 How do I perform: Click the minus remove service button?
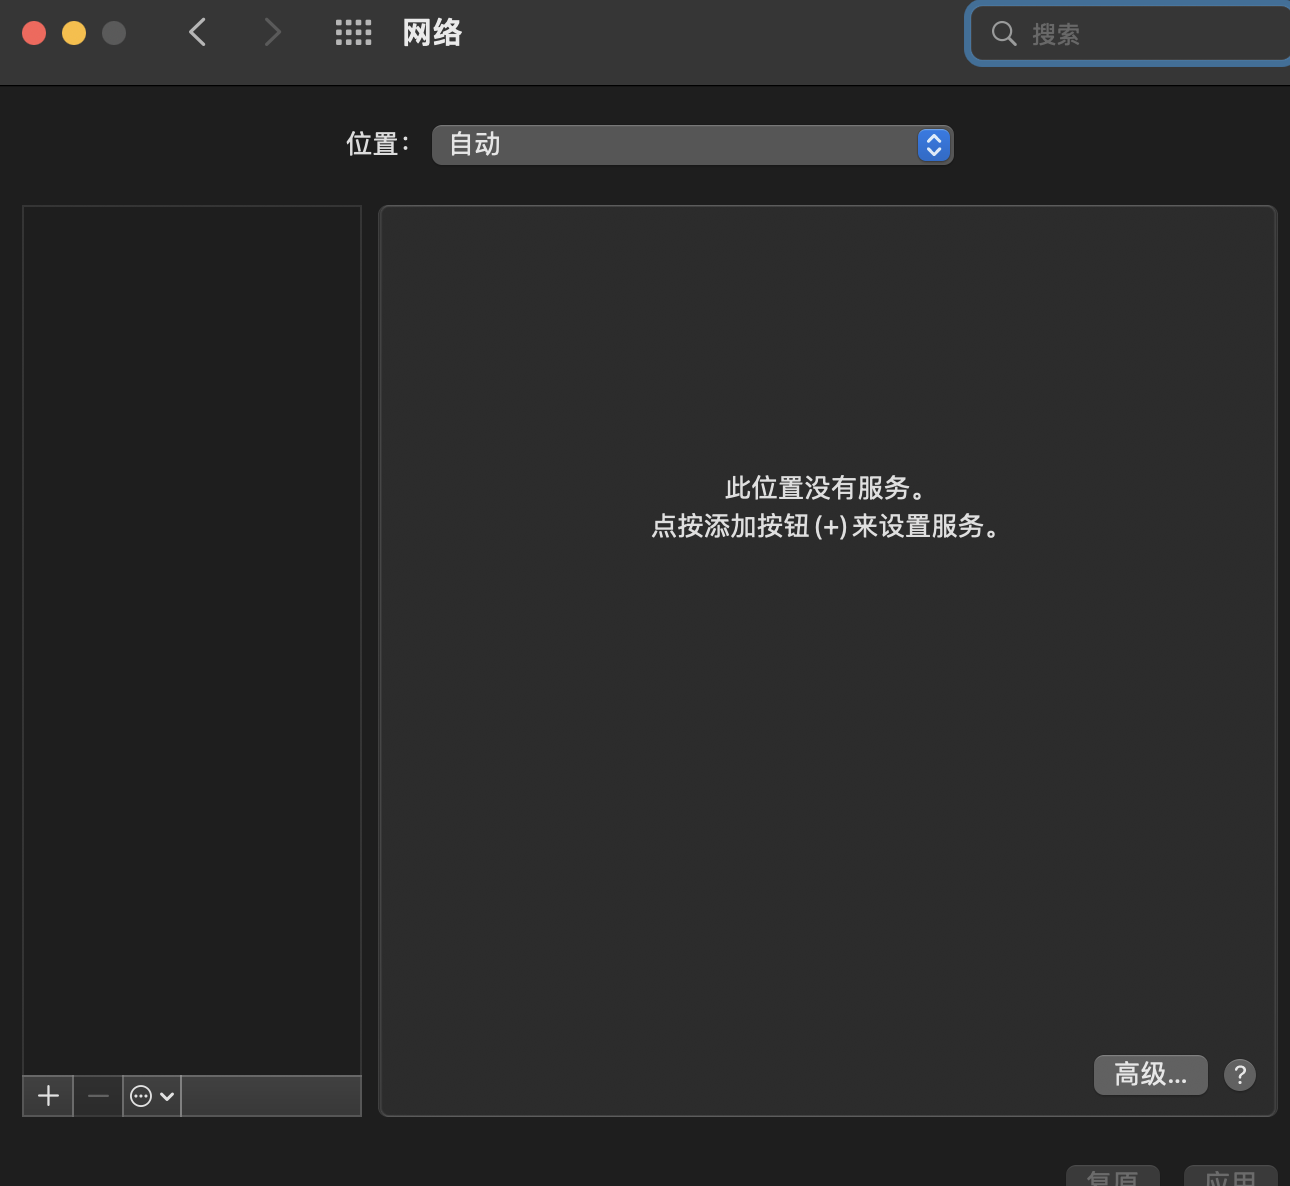pos(98,1096)
